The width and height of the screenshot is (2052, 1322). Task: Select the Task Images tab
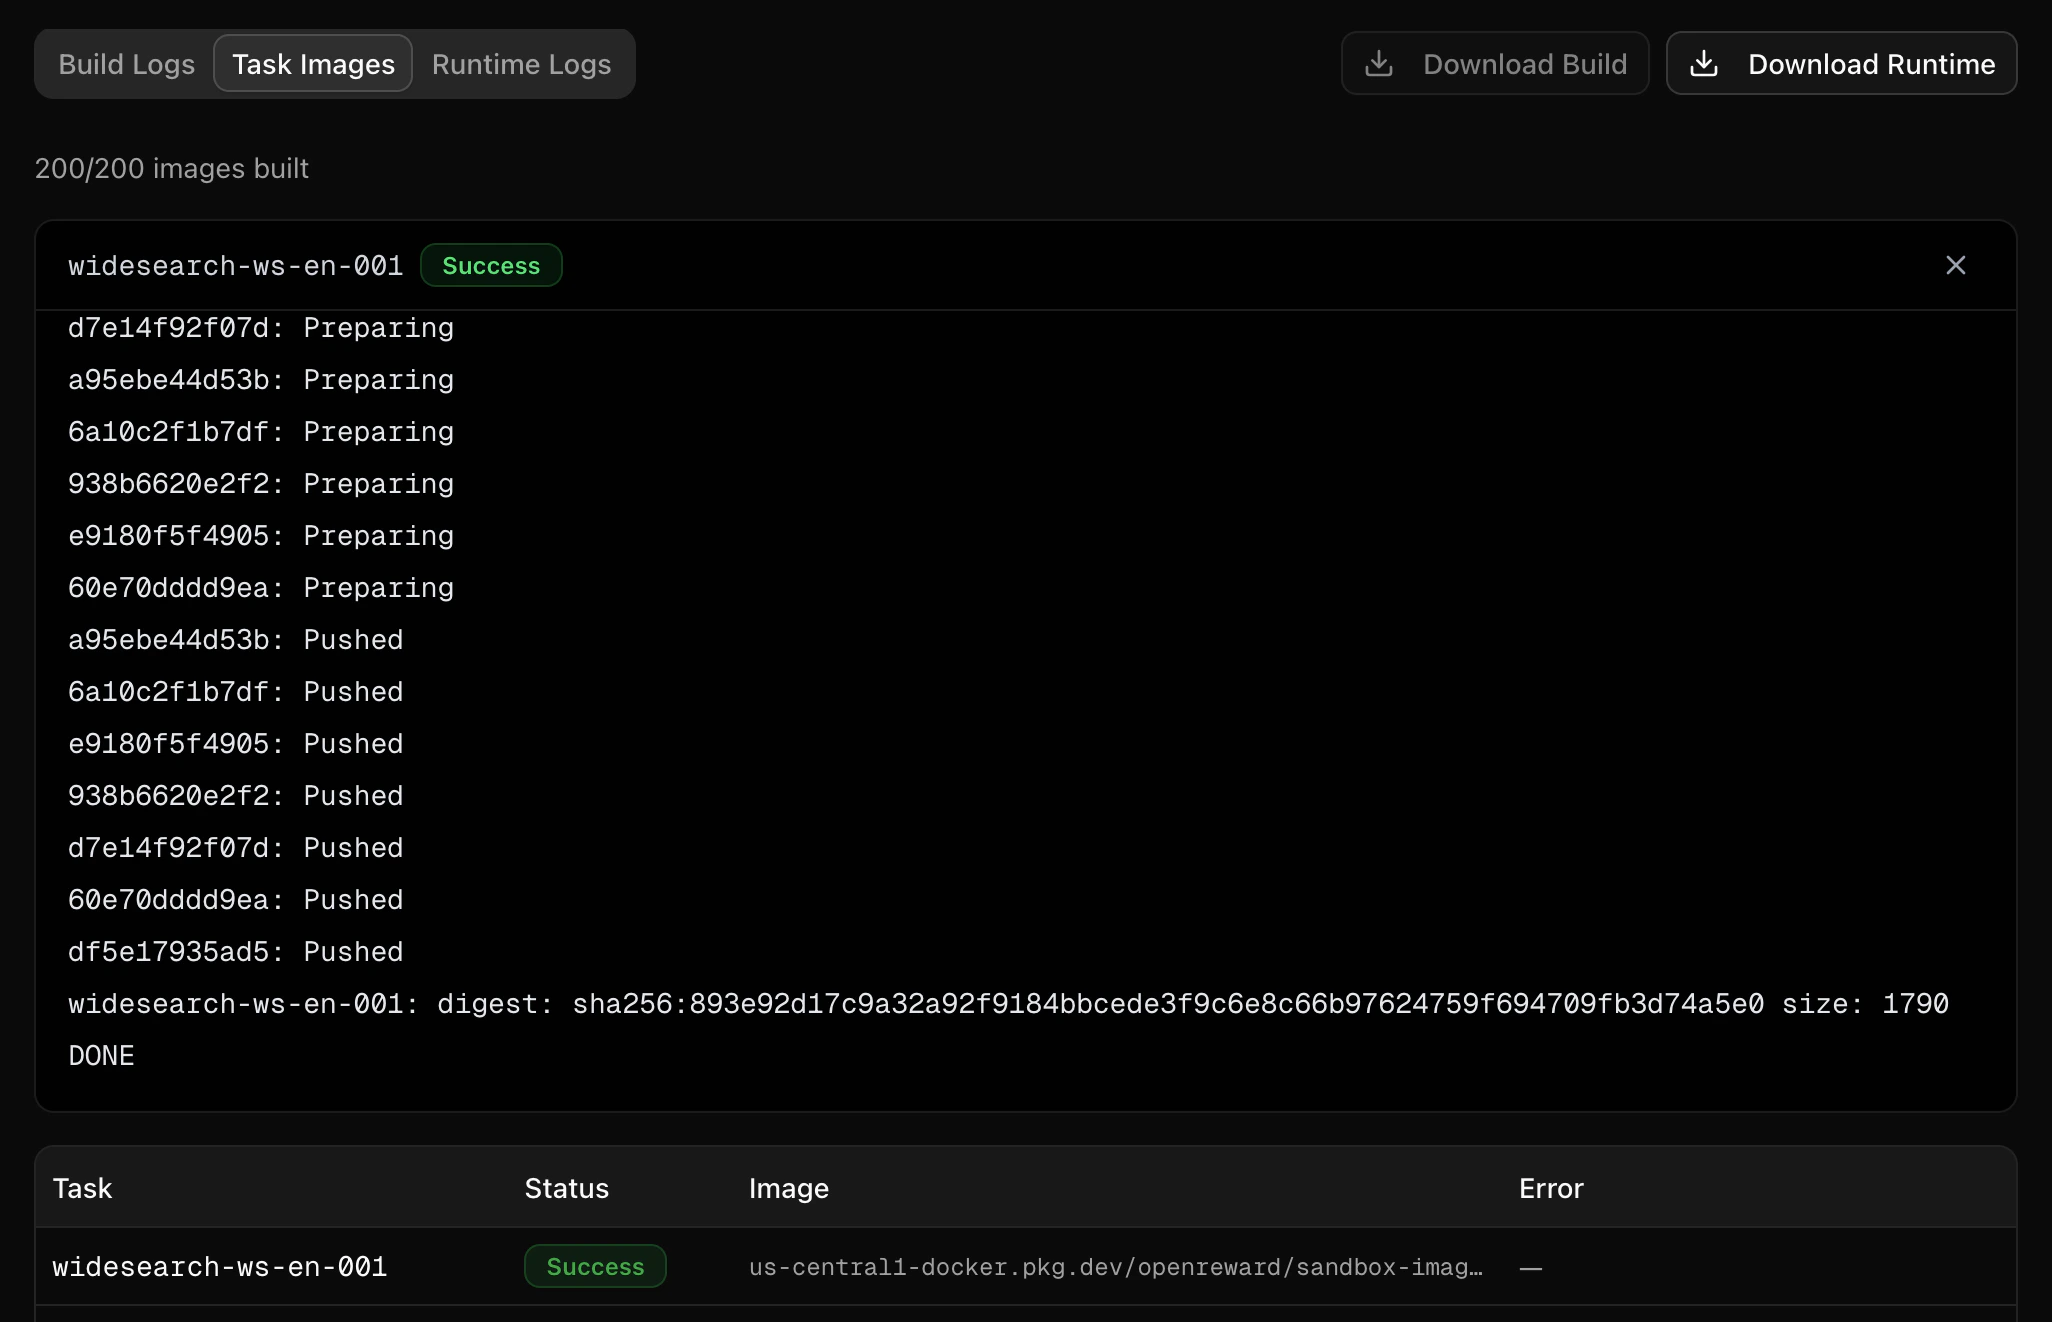click(312, 63)
